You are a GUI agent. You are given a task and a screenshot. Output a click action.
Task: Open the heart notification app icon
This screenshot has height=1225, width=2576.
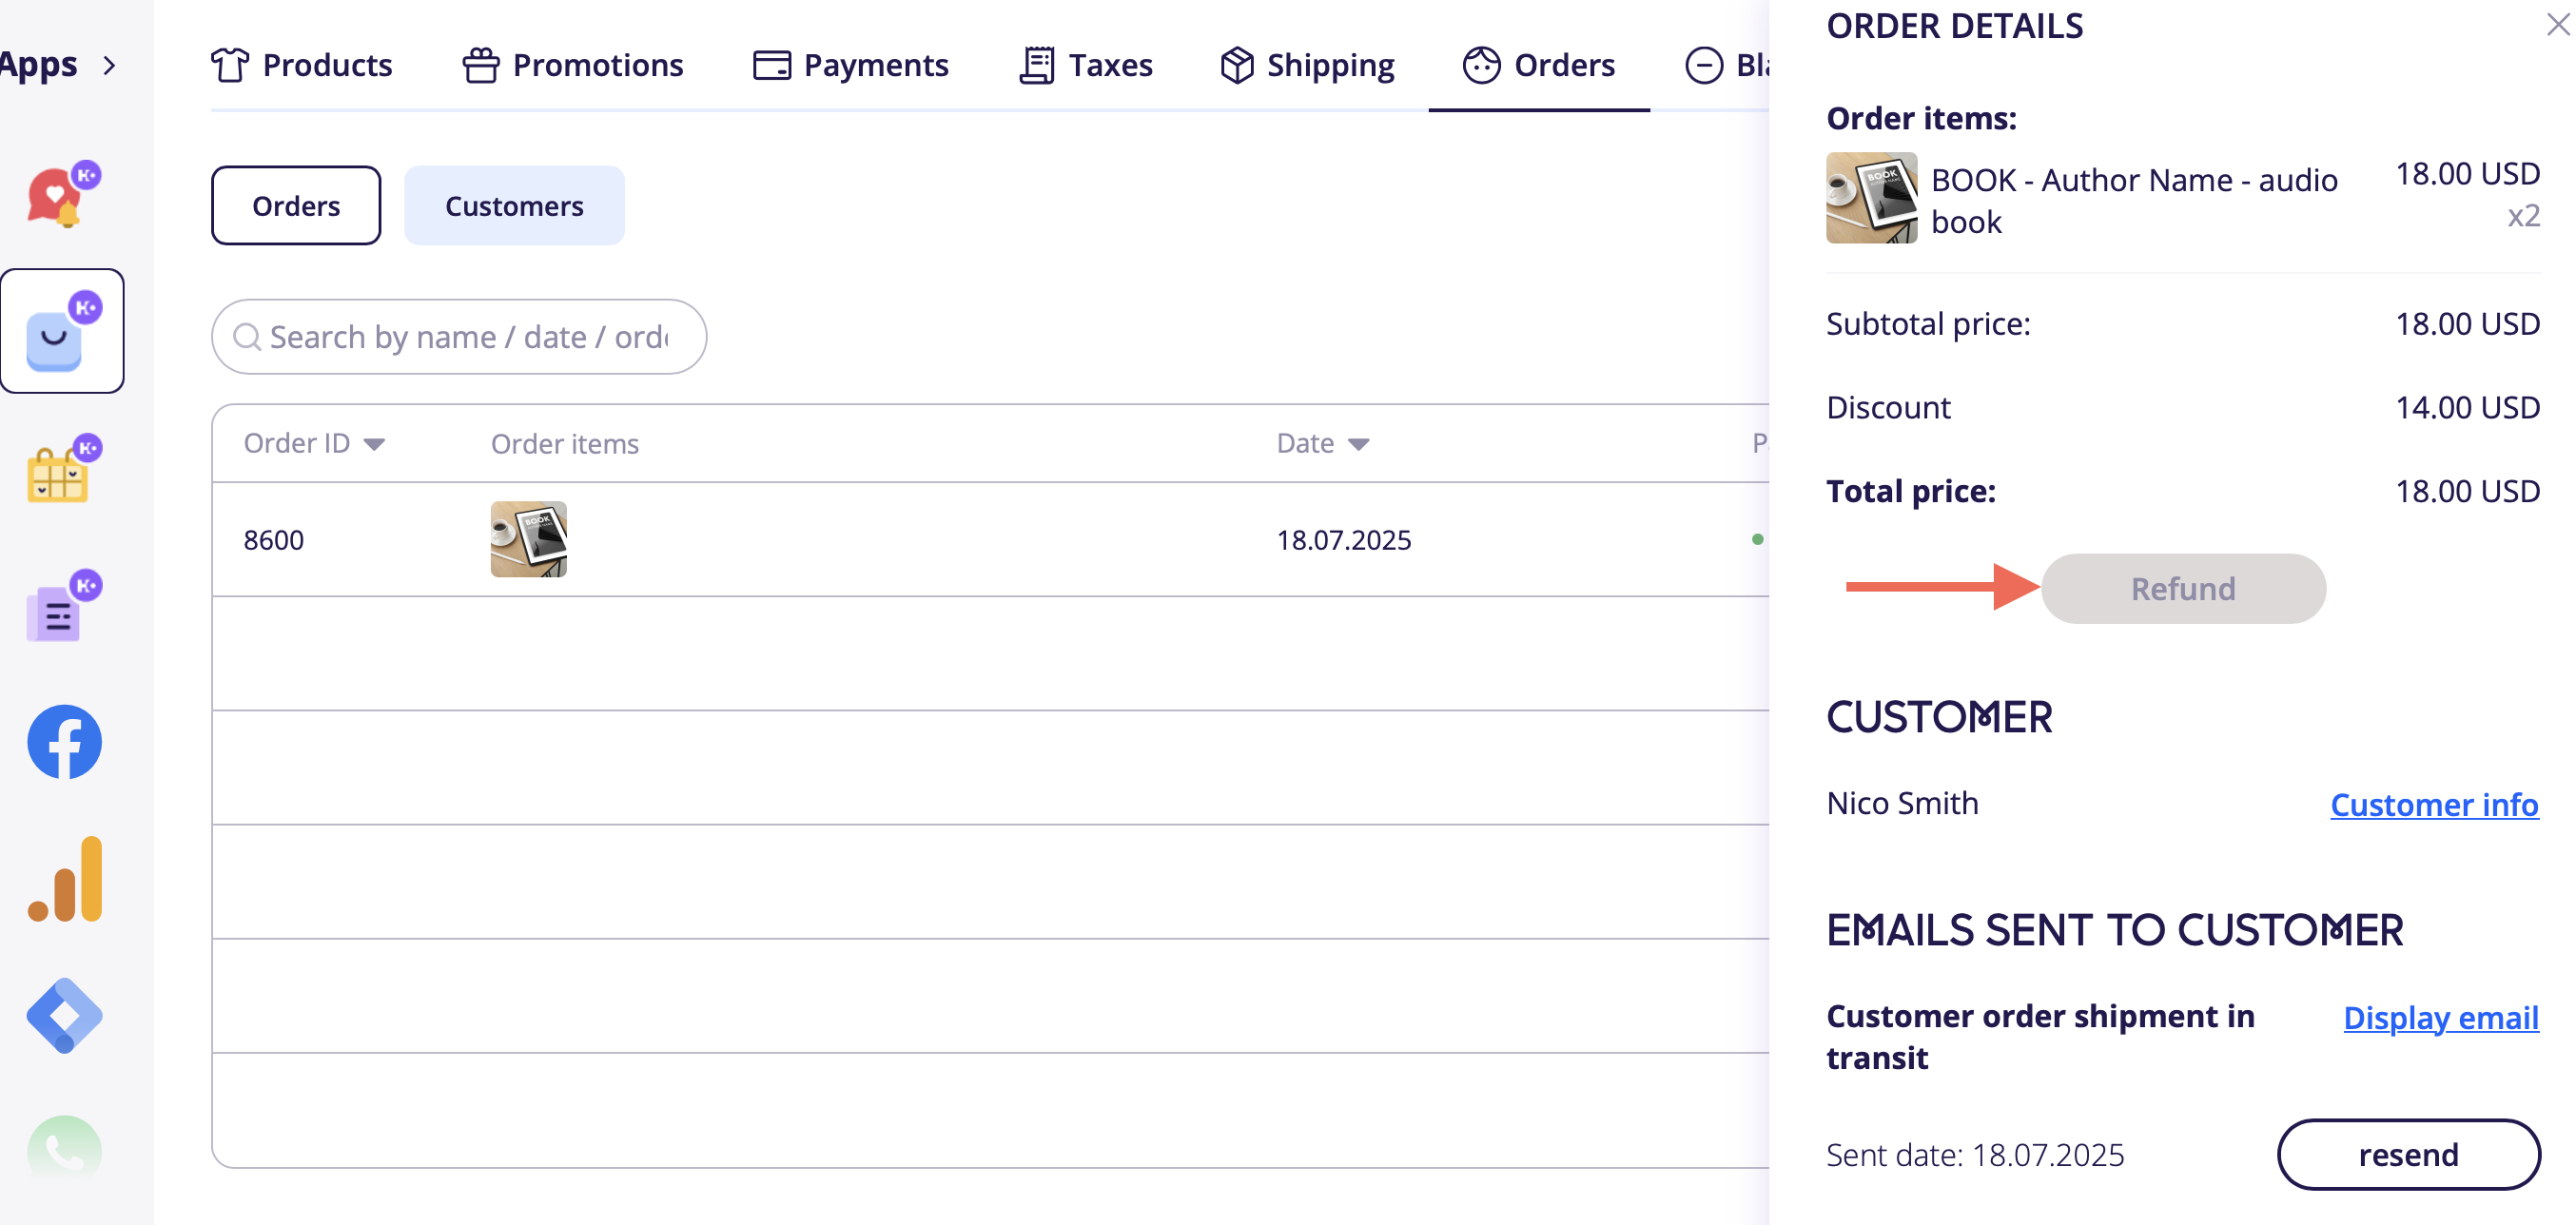(x=63, y=193)
